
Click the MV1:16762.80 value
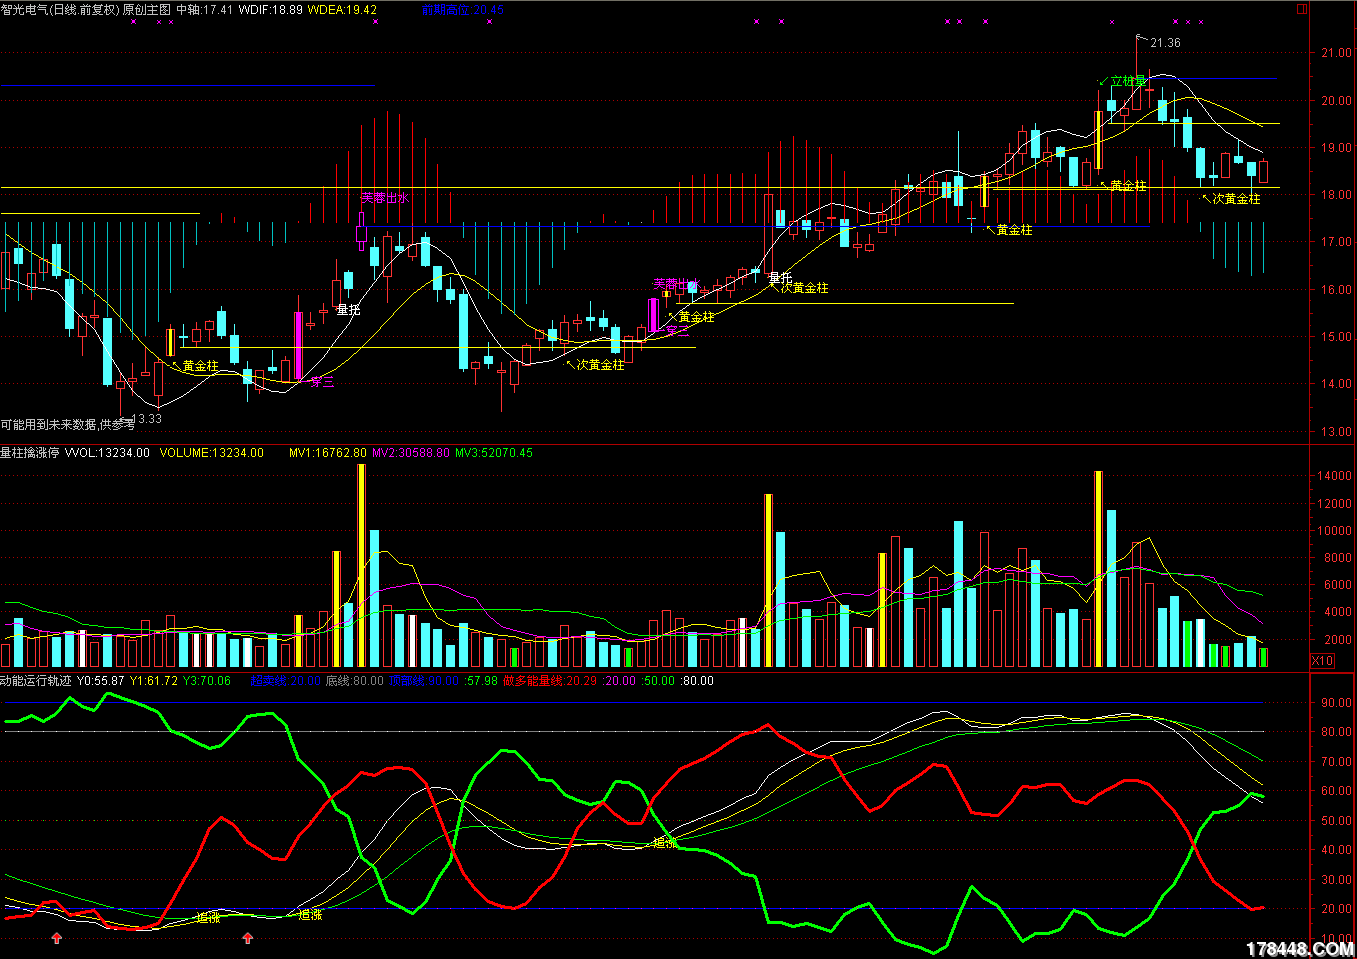coord(328,453)
